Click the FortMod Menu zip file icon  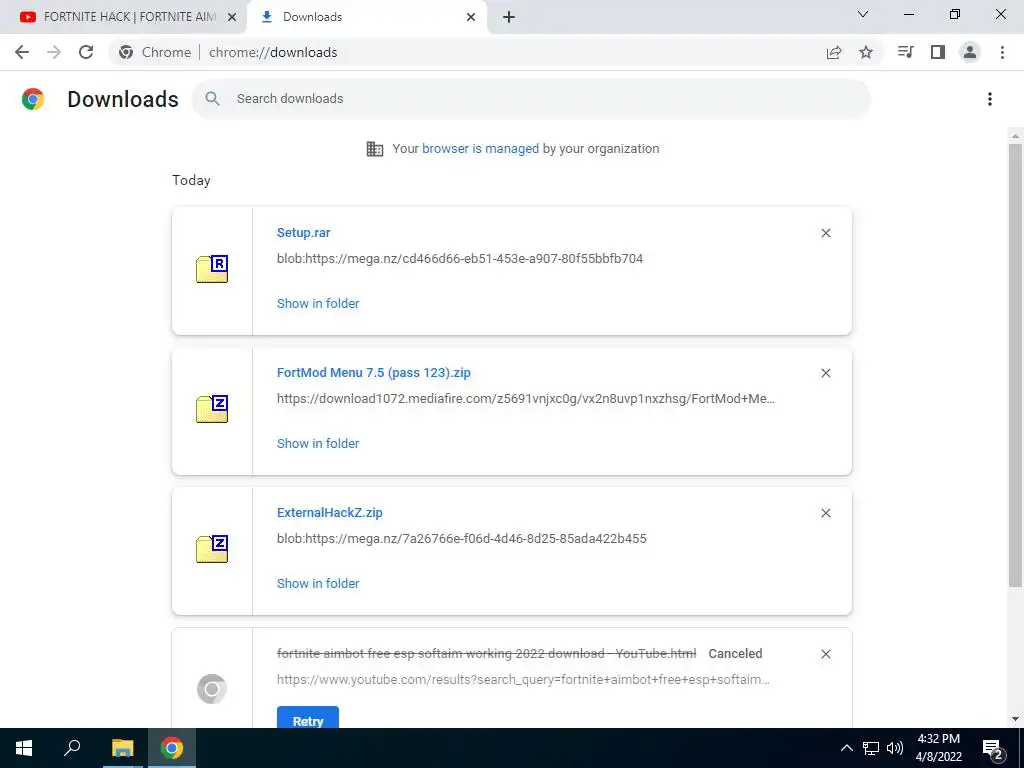pyautogui.click(x=212, y=409)
